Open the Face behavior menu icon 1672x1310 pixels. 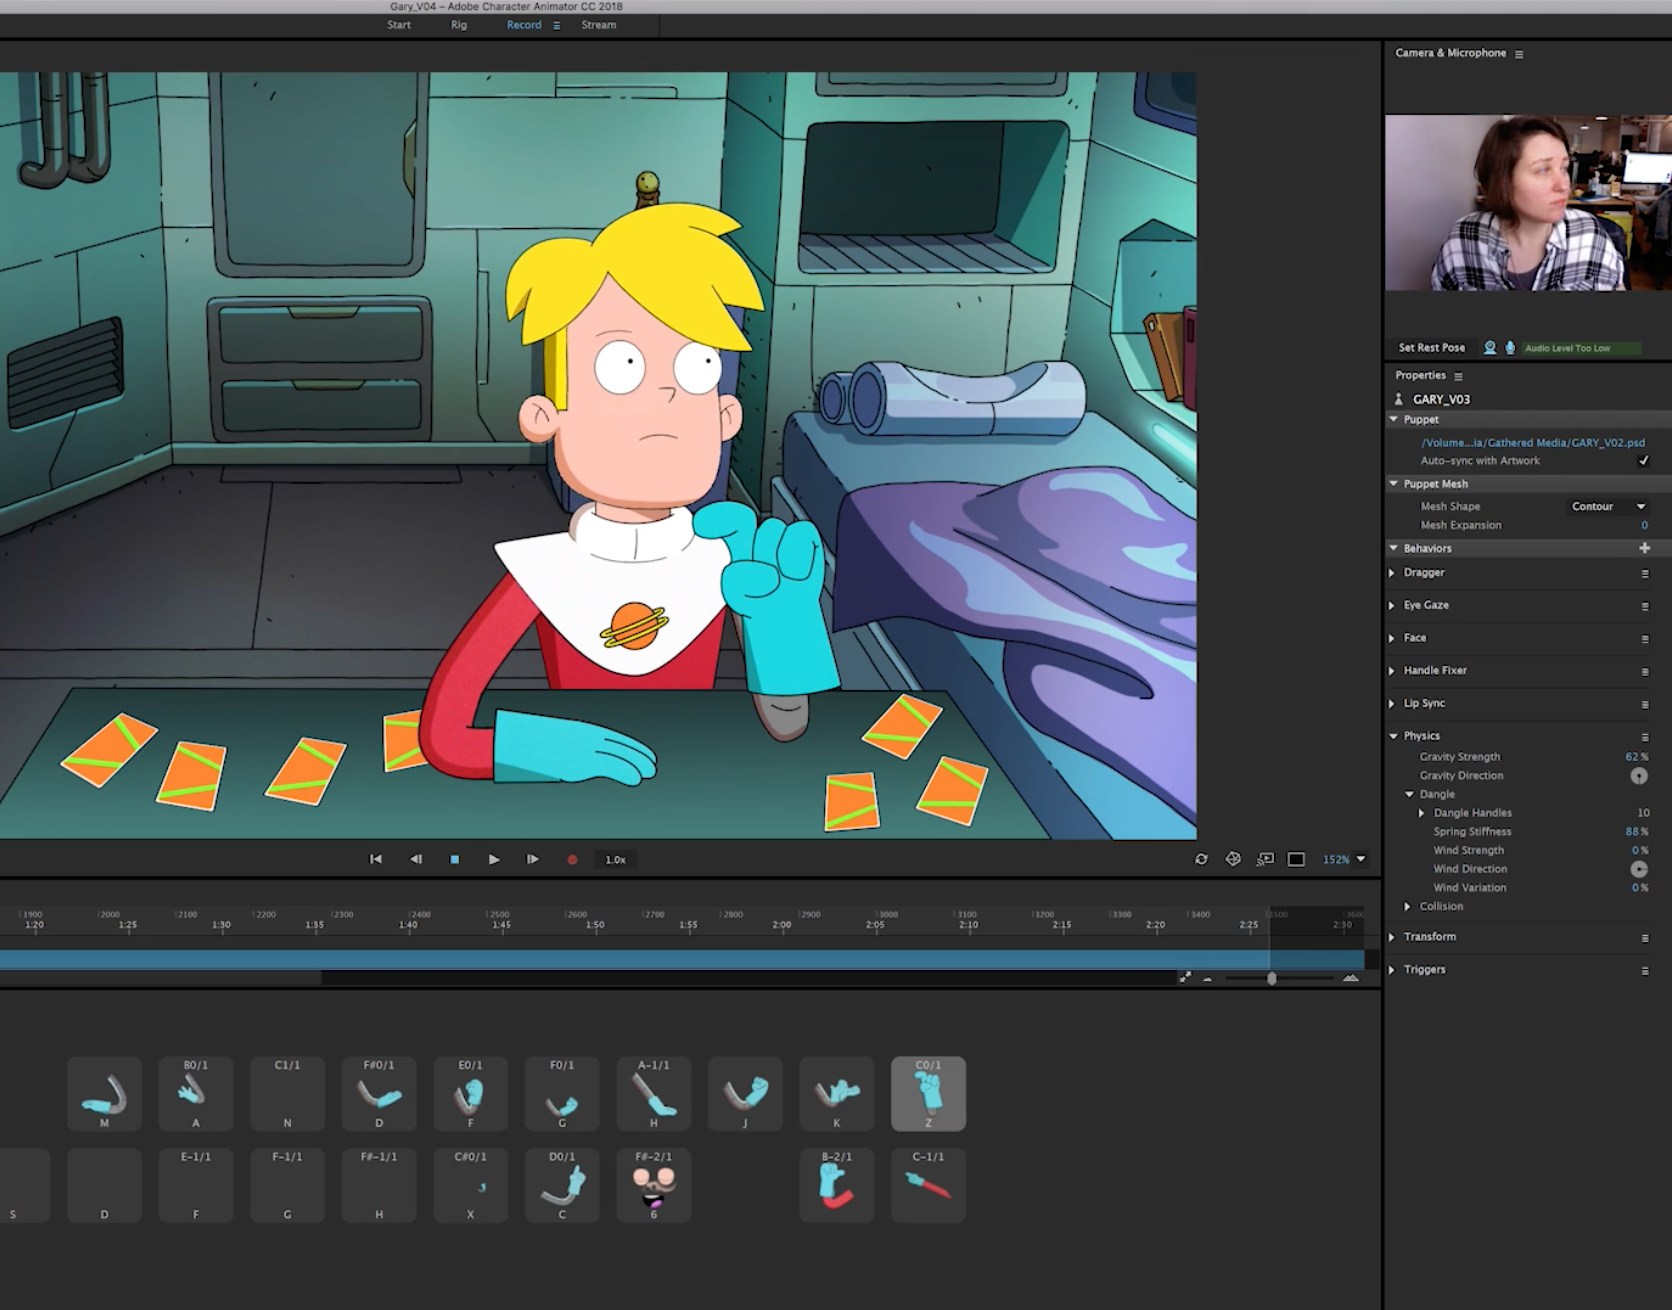pos(1644,639)
